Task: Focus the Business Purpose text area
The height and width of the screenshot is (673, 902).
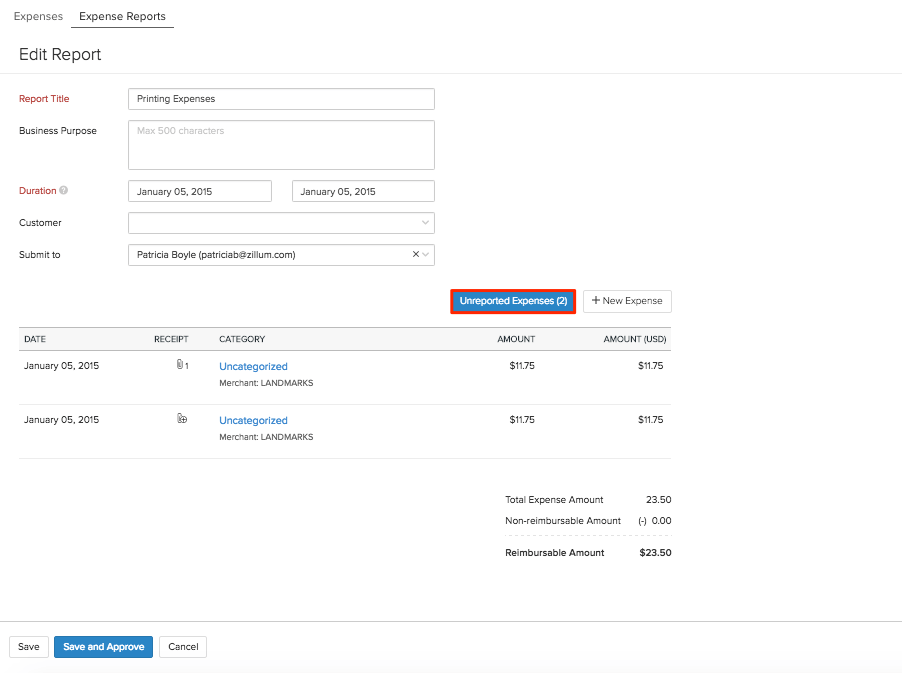Action: coord(281,145)
